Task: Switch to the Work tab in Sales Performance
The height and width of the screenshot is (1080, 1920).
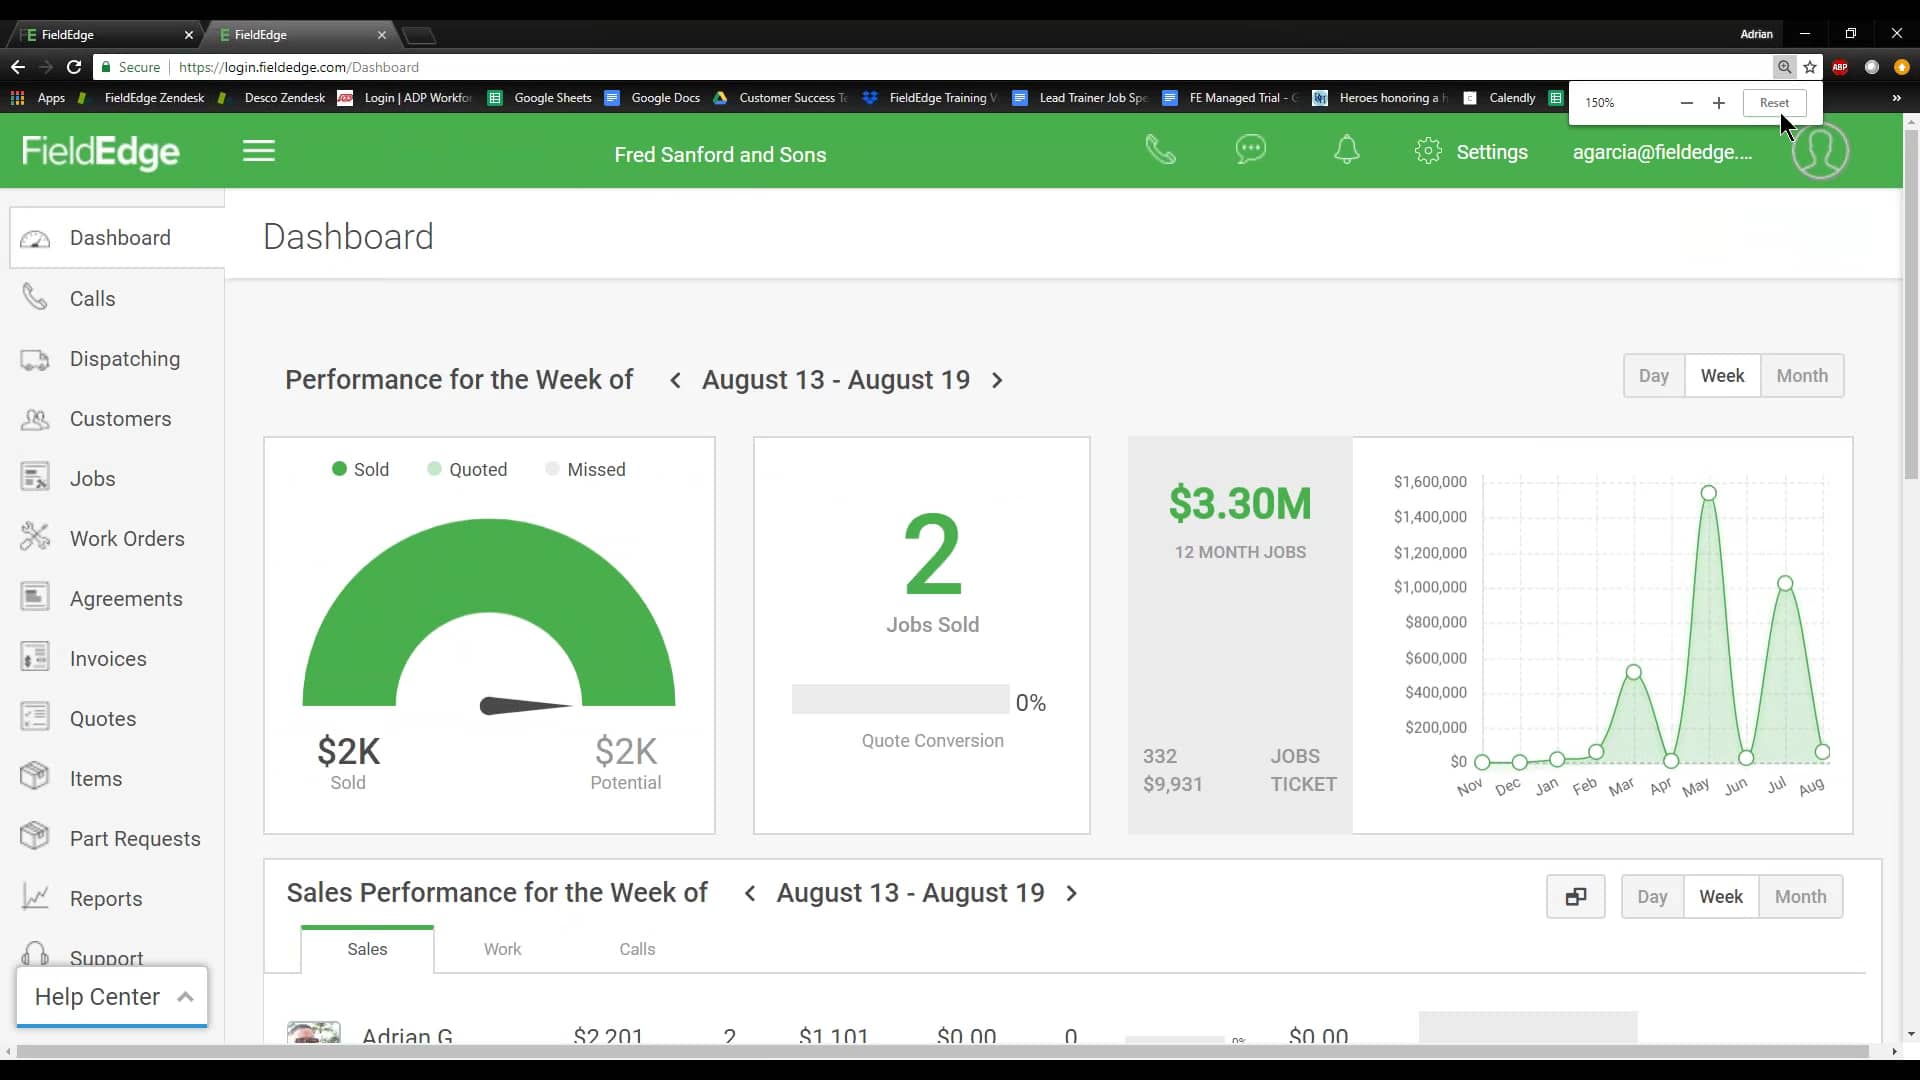Action: click(502, 949)
